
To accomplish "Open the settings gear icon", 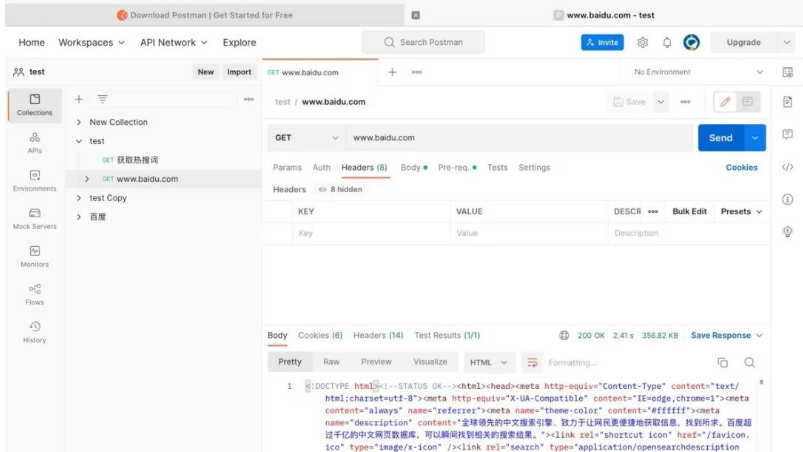I will pyautogui.click(x=643, y=42).
